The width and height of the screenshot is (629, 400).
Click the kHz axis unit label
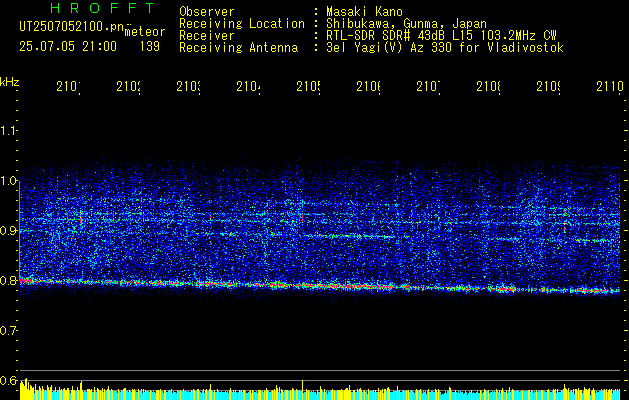click(9, 82)
